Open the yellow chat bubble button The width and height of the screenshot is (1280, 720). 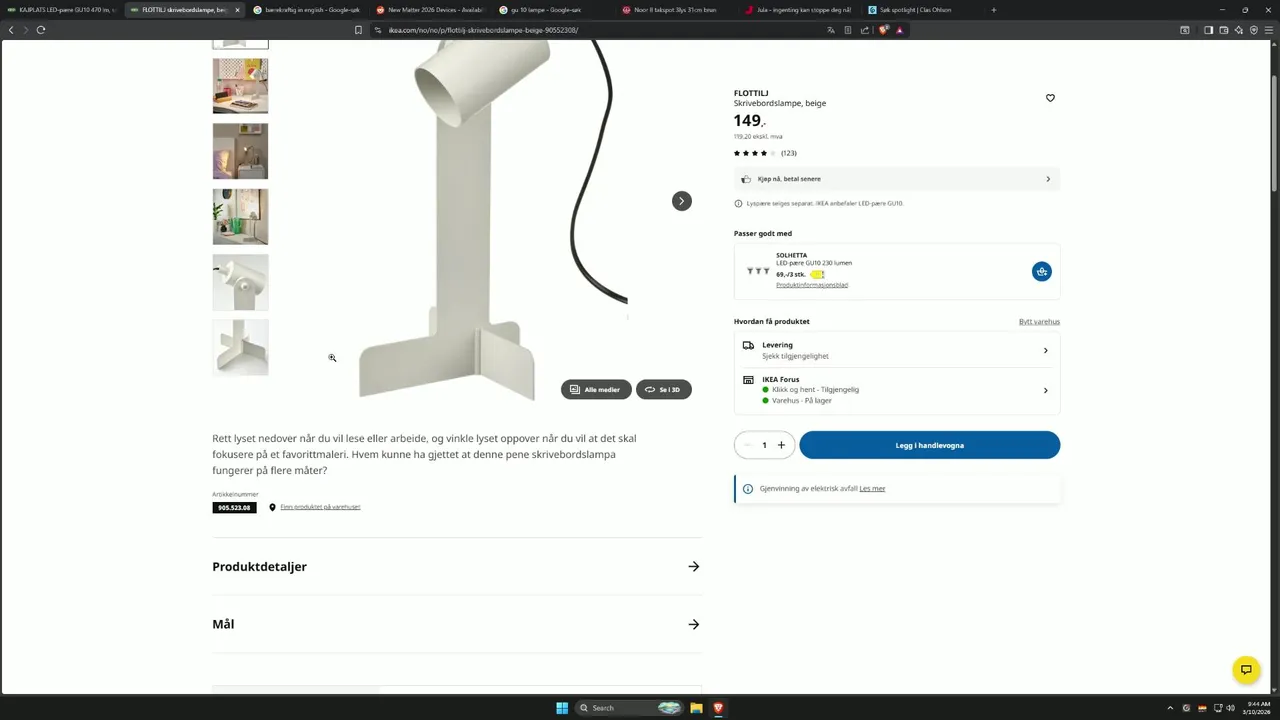tap(1246, 670)
